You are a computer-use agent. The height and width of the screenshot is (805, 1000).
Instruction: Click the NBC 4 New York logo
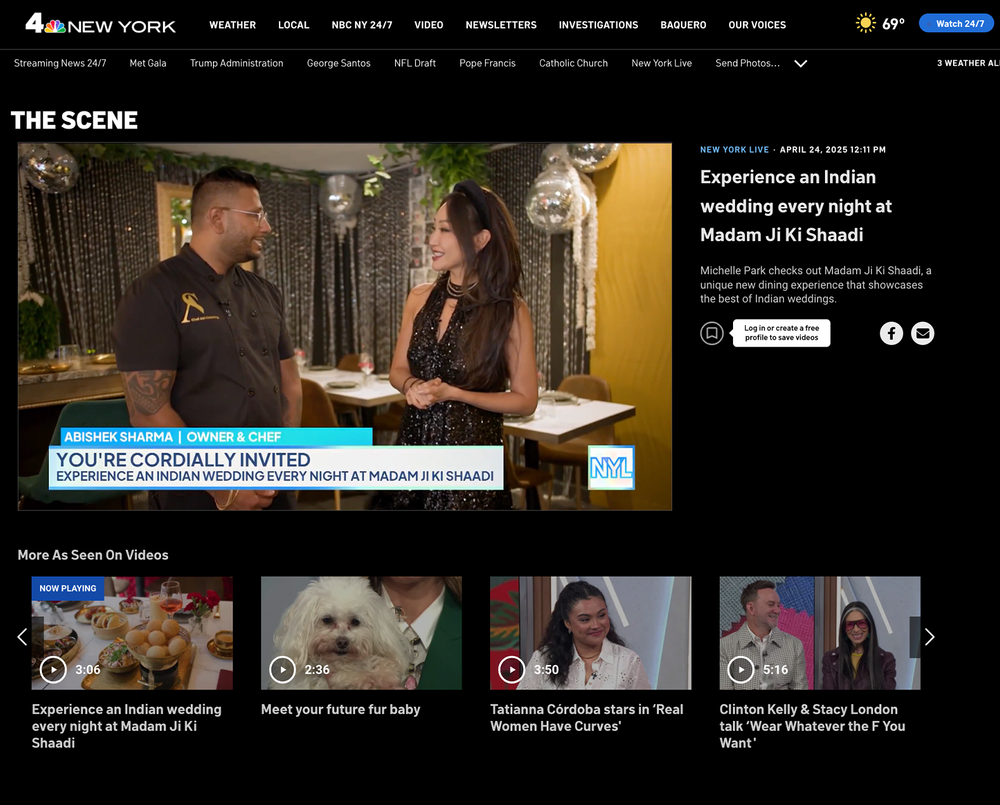[x=100, y=24]
